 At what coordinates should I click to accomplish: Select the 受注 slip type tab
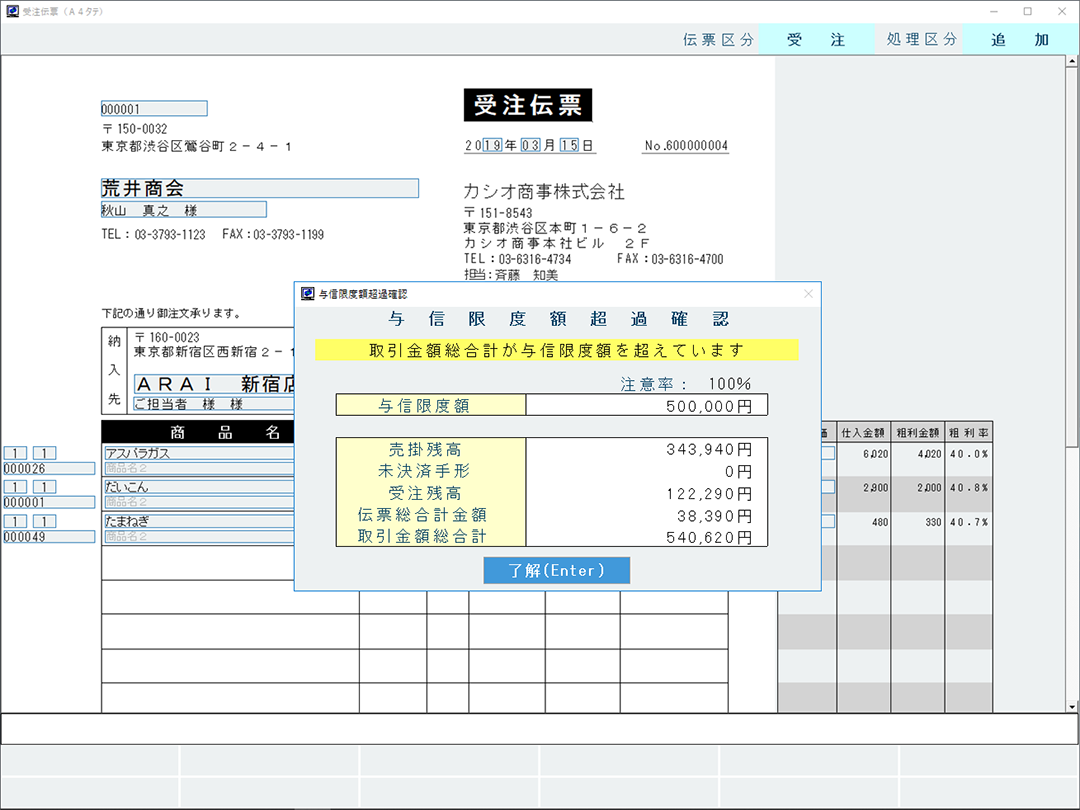point(816,40)
